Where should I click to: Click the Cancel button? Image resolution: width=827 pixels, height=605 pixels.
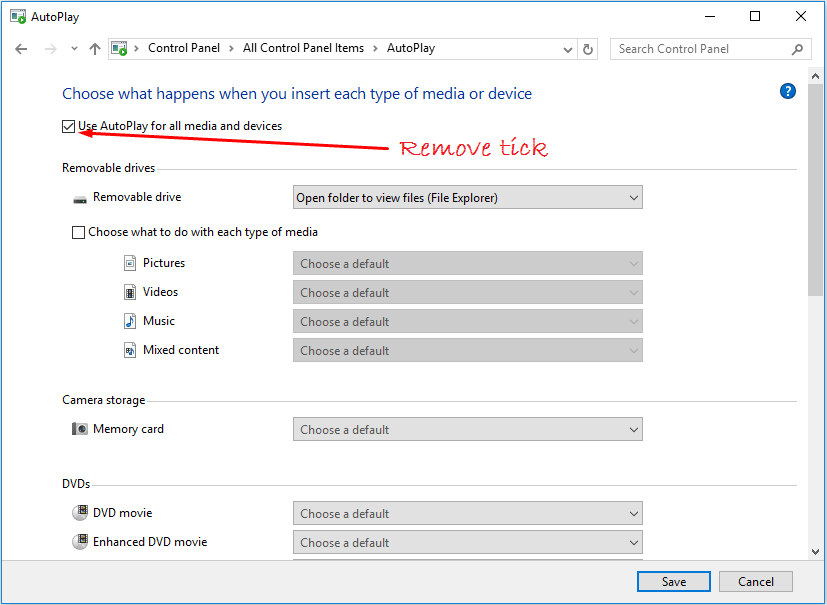tap(756, 582)
